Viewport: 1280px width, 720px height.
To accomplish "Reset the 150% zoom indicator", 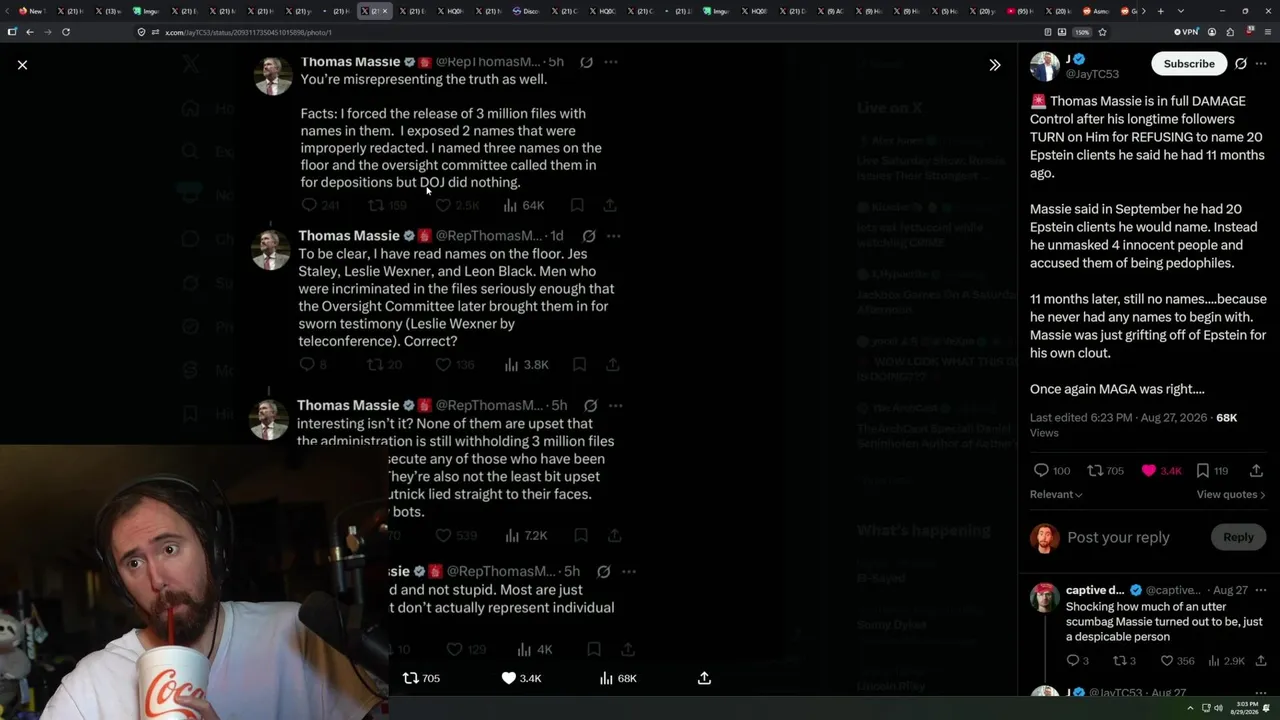I will [1082, 32].
